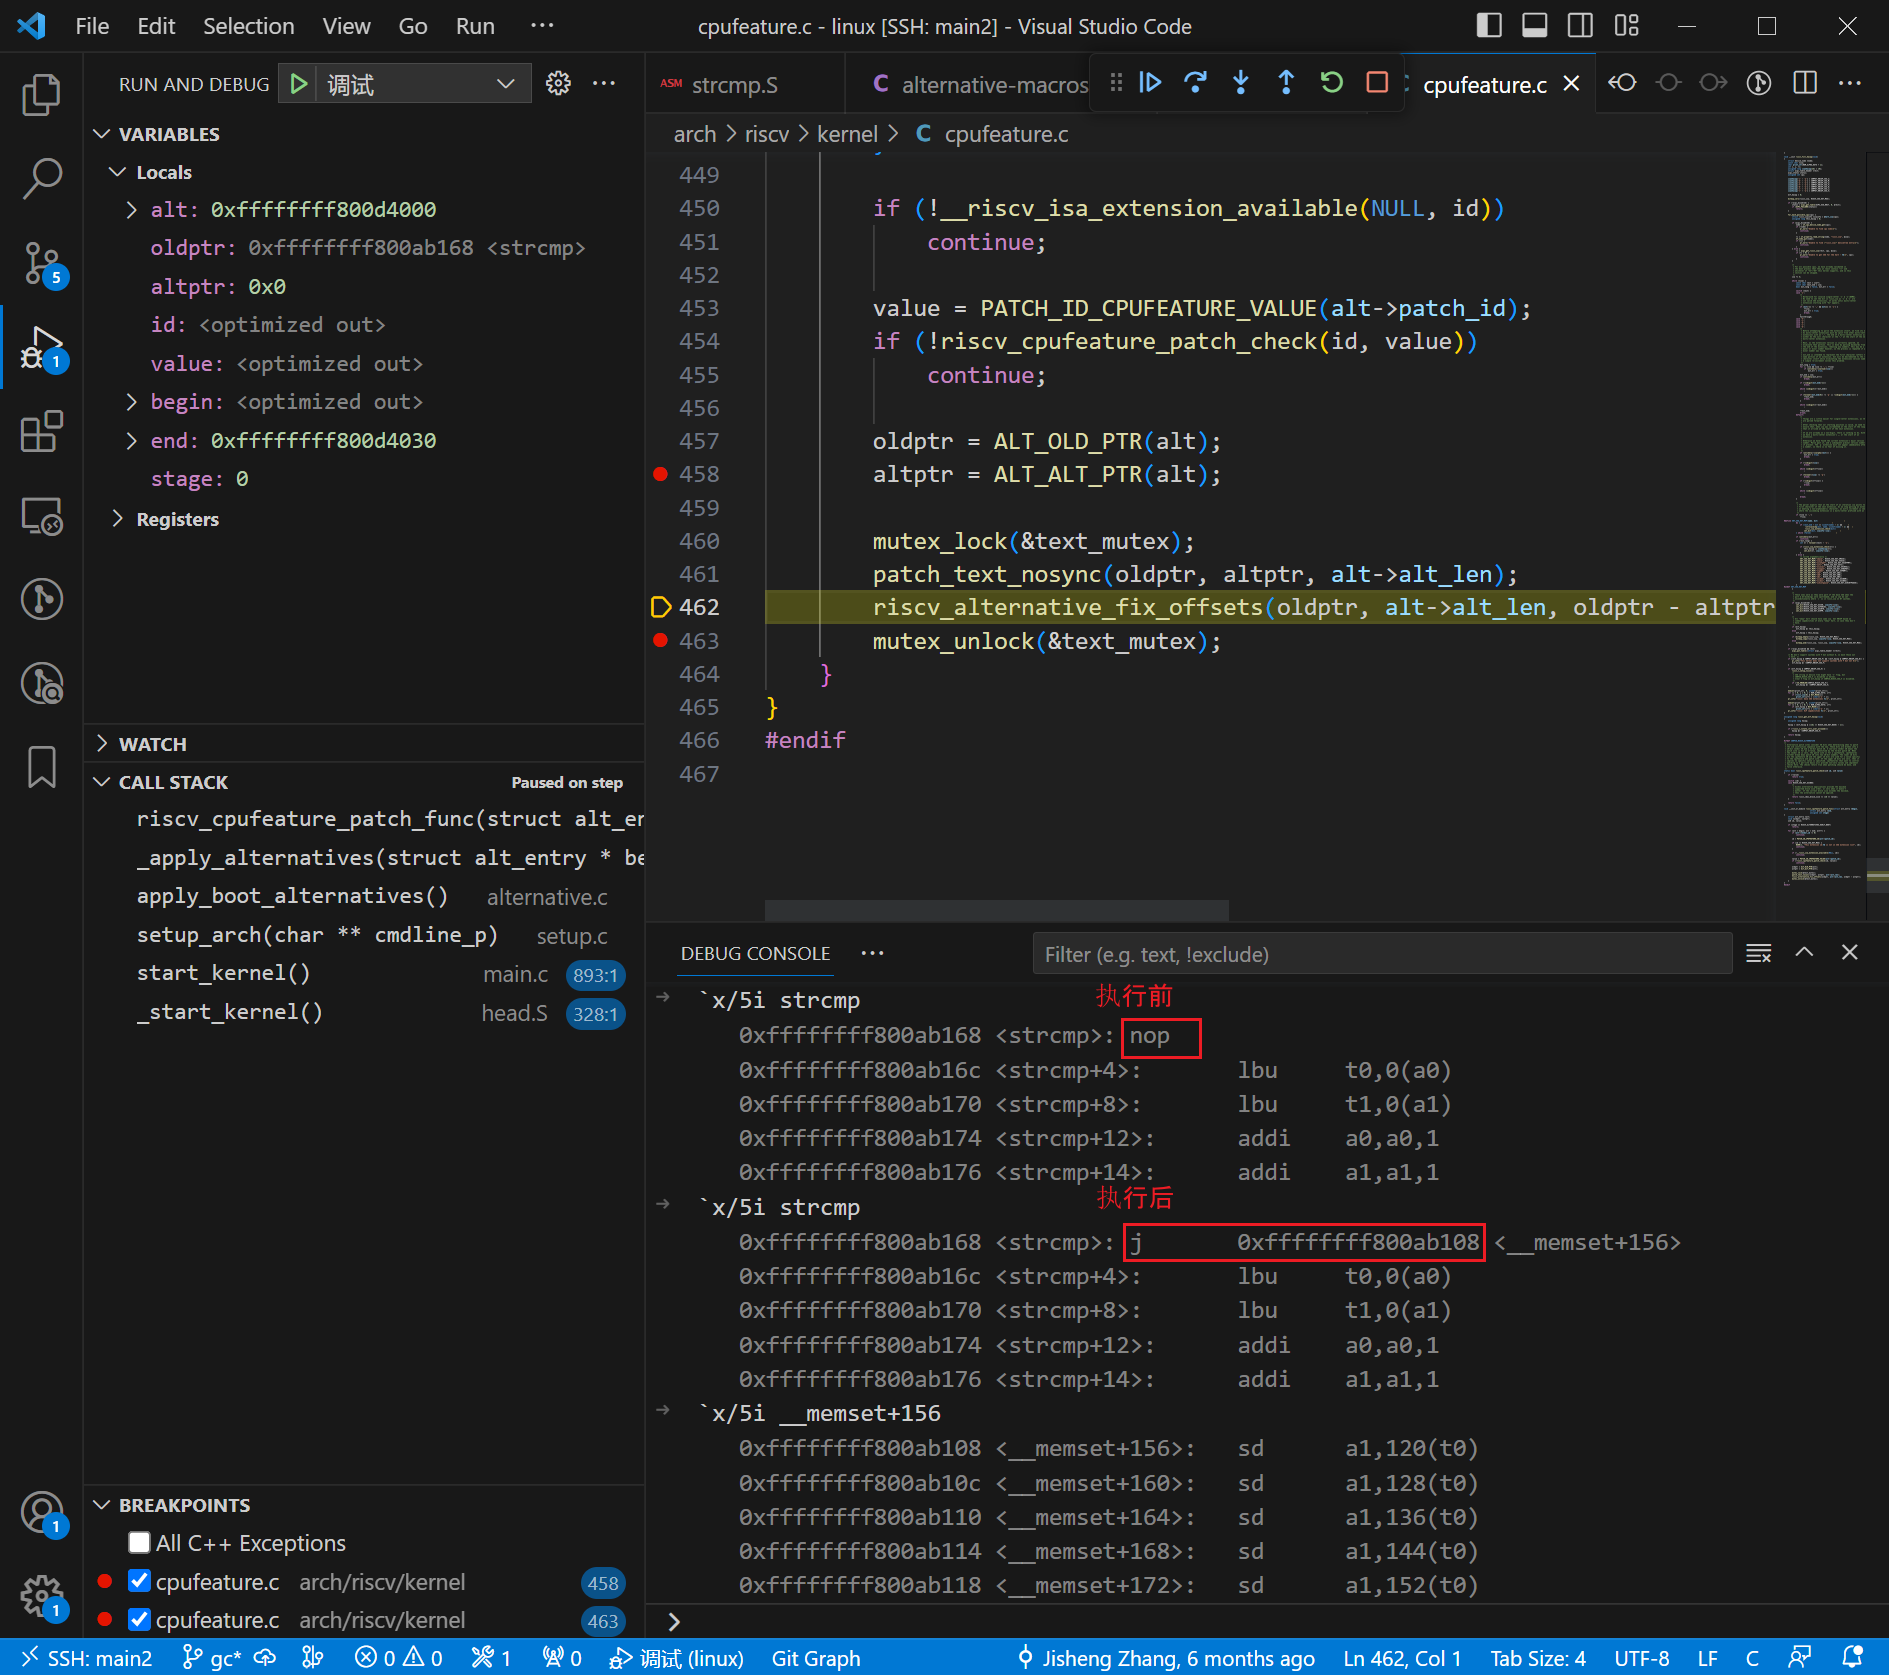Viewport: 1889px width, 1675px height.
Task: Open the Extensions view
Action: [41, 432]
